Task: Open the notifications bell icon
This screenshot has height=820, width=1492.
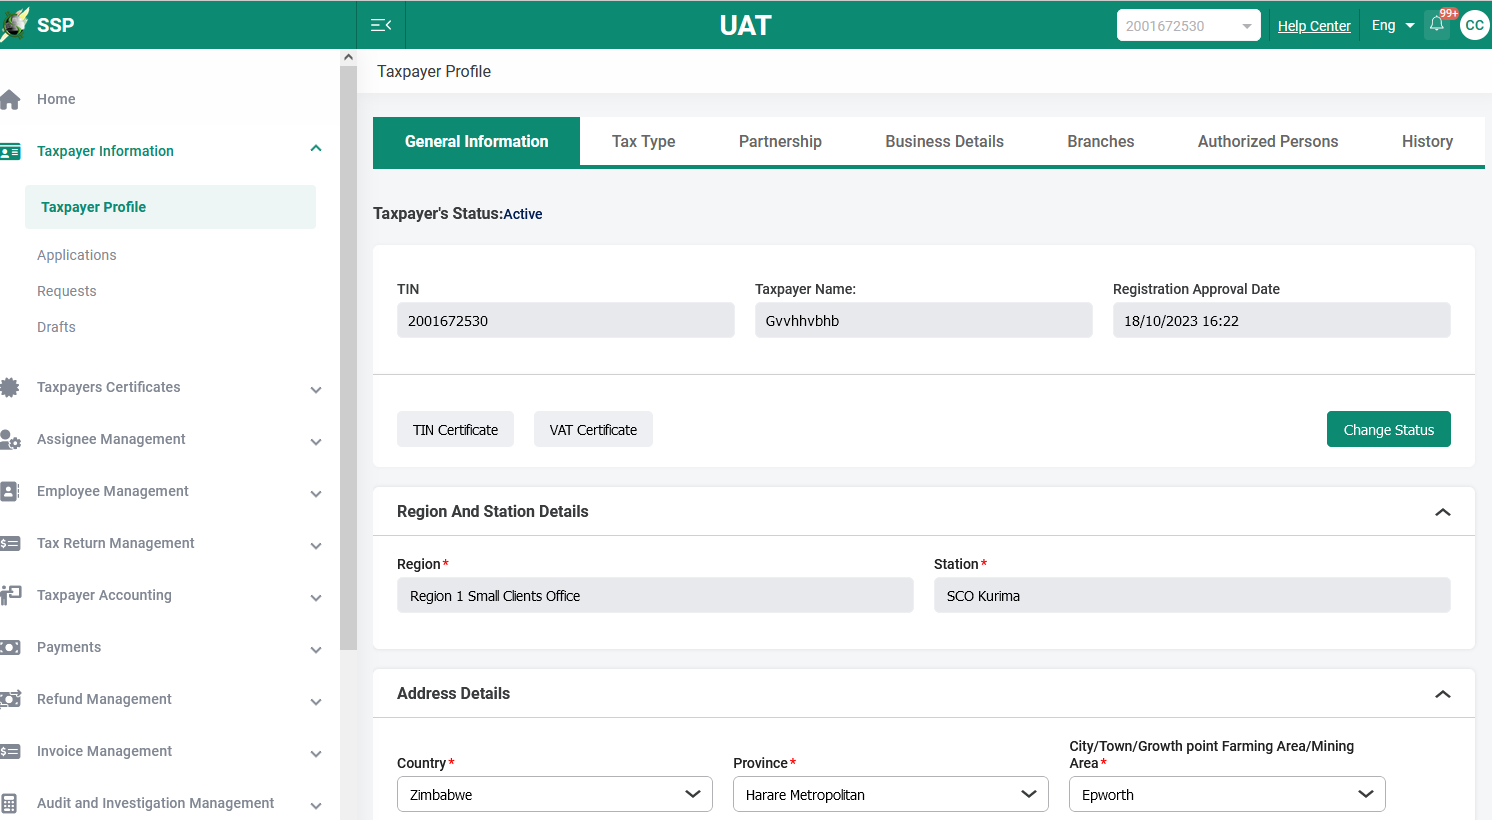Action: [1437, 25]
